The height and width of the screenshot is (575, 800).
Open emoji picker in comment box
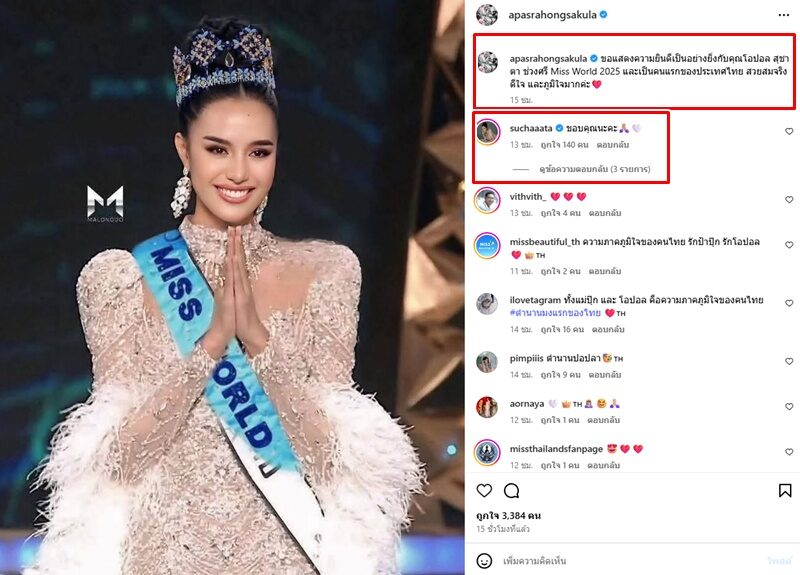(484, 561)
